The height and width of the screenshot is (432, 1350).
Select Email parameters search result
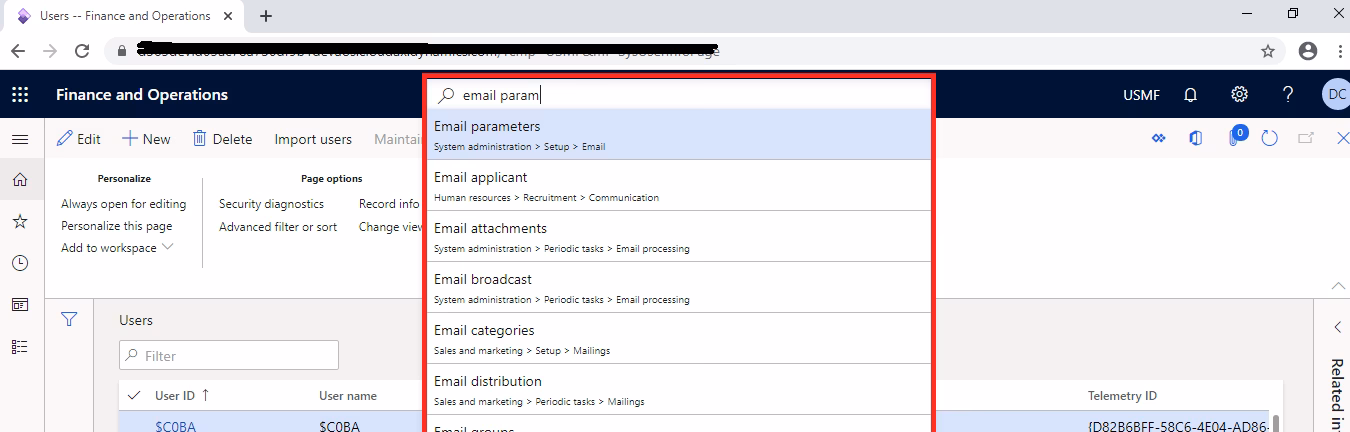[x=679, y=134]
